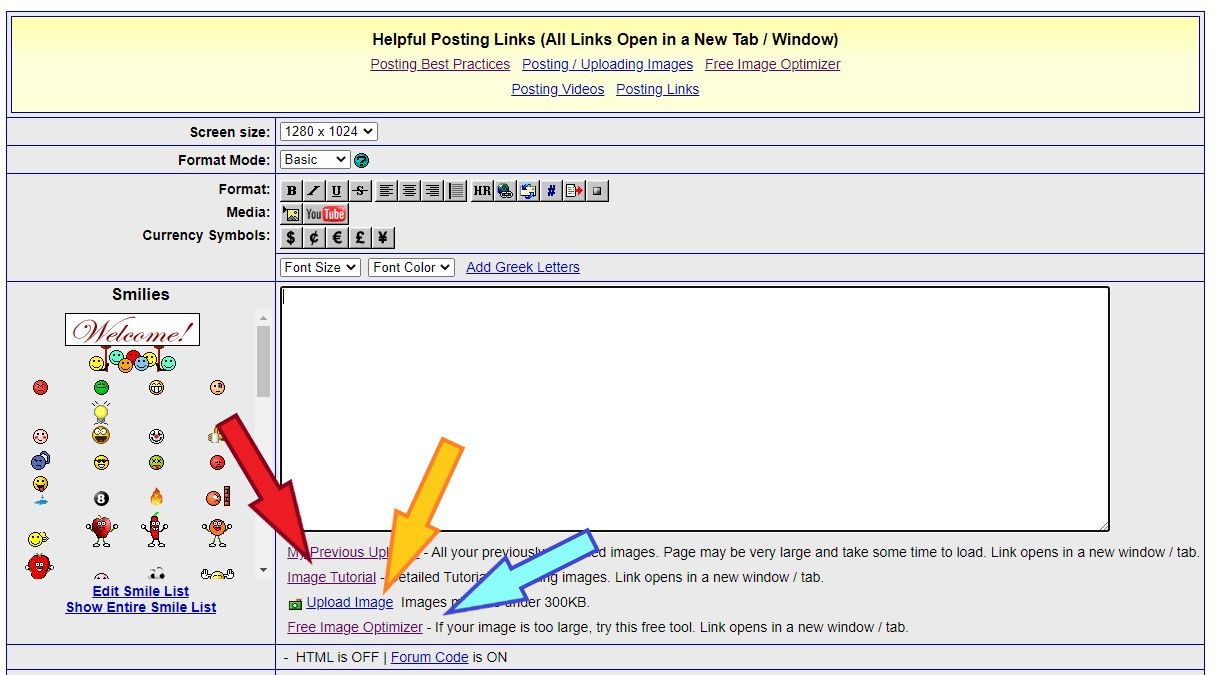Justify the text with the fourth alignment icon
The height and width of the screenshot is (675, 1223).
point(456,190)
